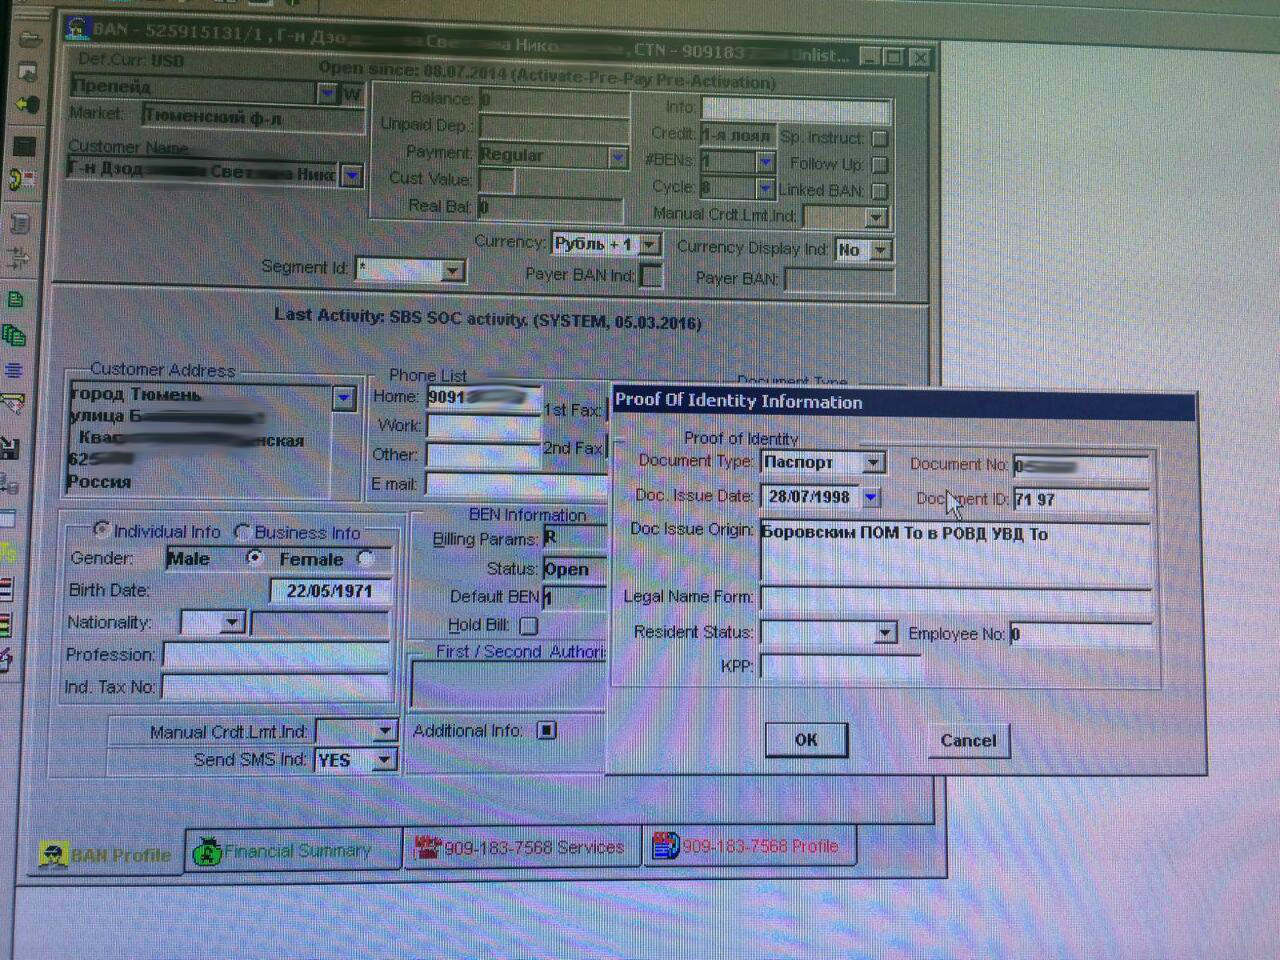Click the Employee No field
The width and height of the screenshot is (1280, 960).
click(x=1080, y=634)
